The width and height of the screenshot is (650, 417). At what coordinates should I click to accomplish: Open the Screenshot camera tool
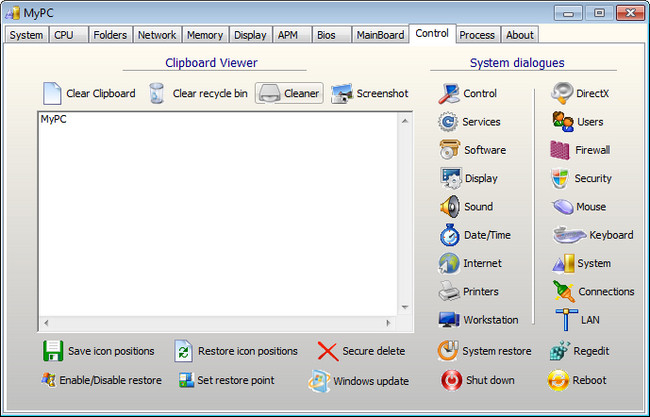pyautogui.click(x=342, y=94)
